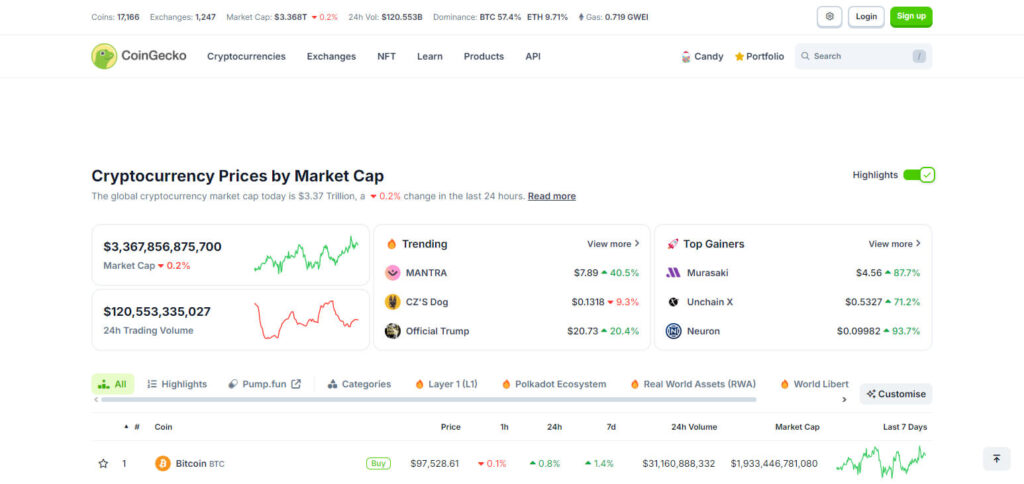Click the MANTRA coin icon
Screen dimensions: 1024x484
tap(392, 273)
